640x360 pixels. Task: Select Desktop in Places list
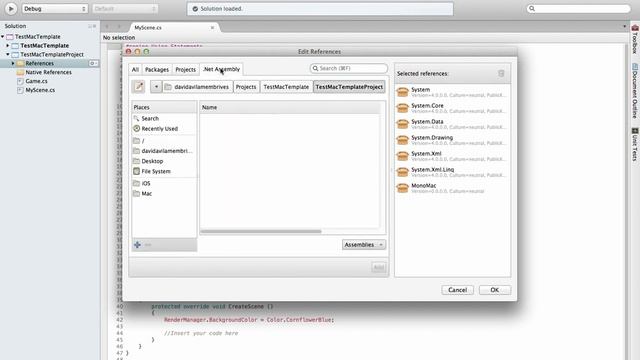164,161
